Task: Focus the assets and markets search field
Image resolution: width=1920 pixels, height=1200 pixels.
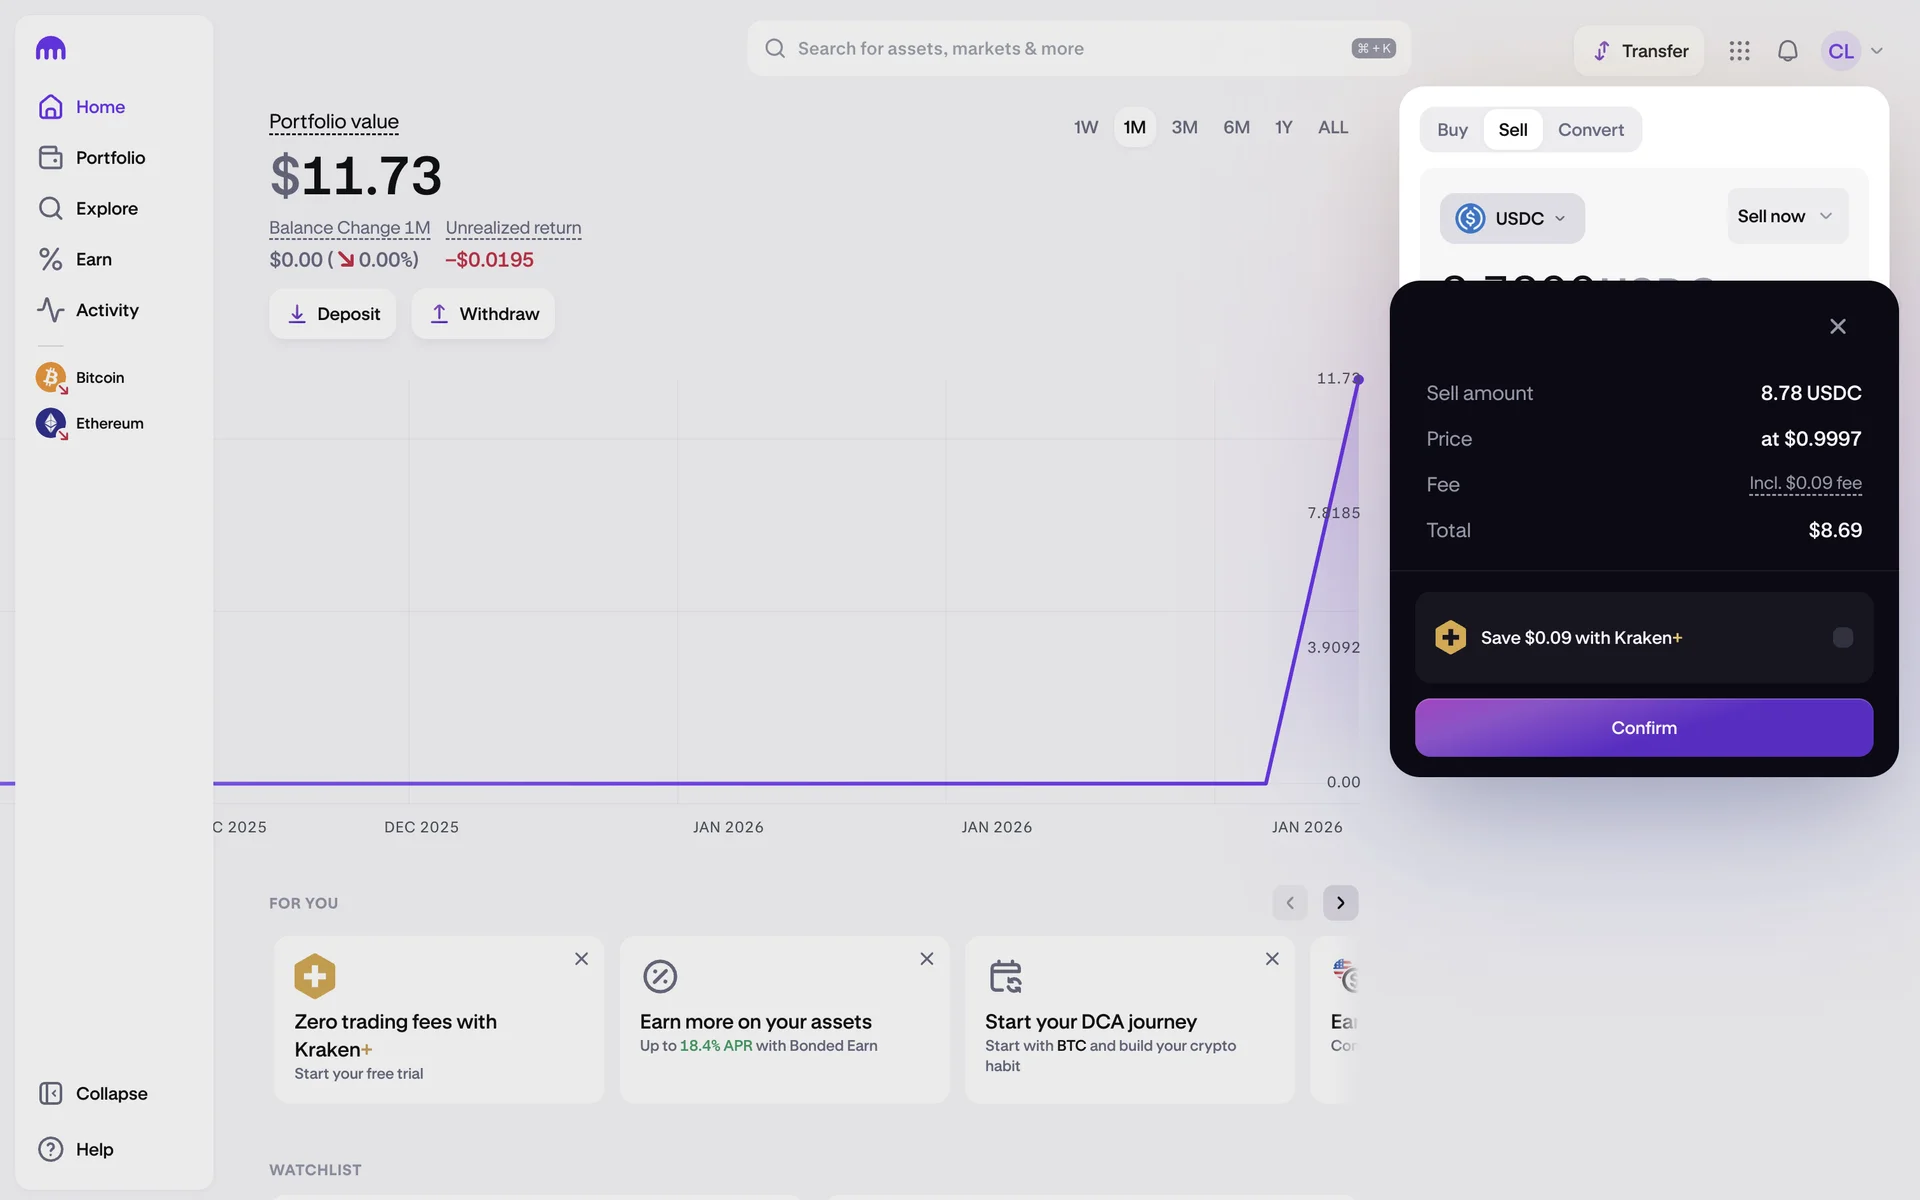Action: tap(1060, 49)
